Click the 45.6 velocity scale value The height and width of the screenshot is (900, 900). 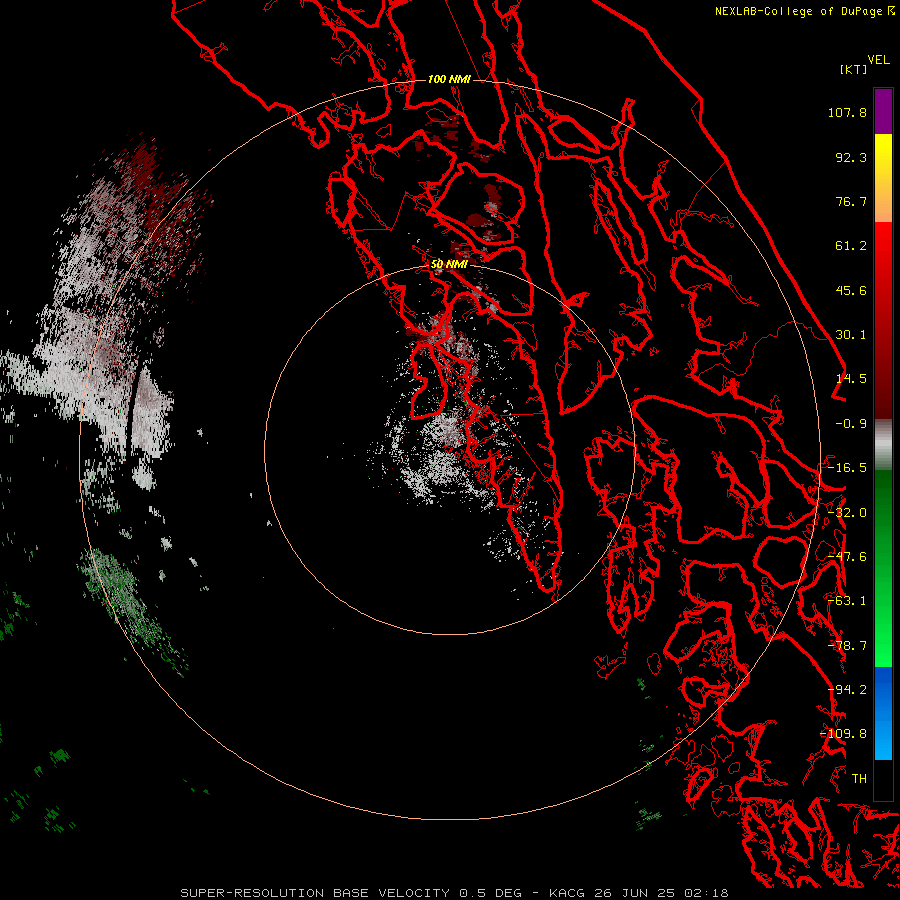coord(851,290)
